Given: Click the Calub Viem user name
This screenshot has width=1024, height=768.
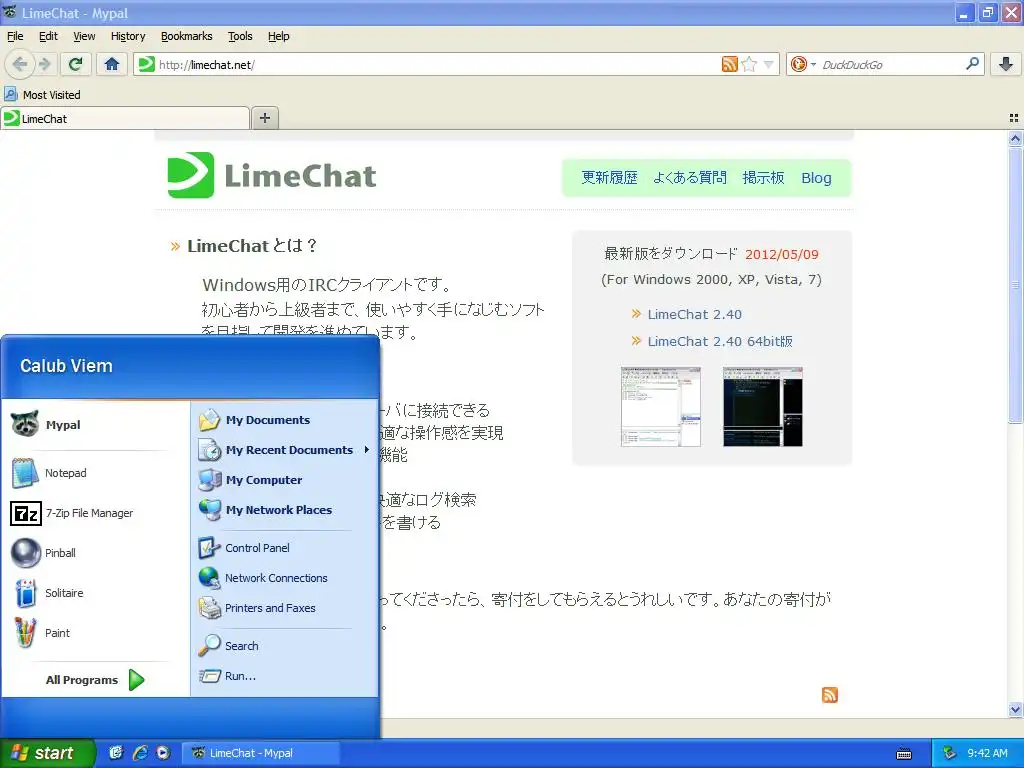Looking at the screenshot, I should tap(66, 366).
